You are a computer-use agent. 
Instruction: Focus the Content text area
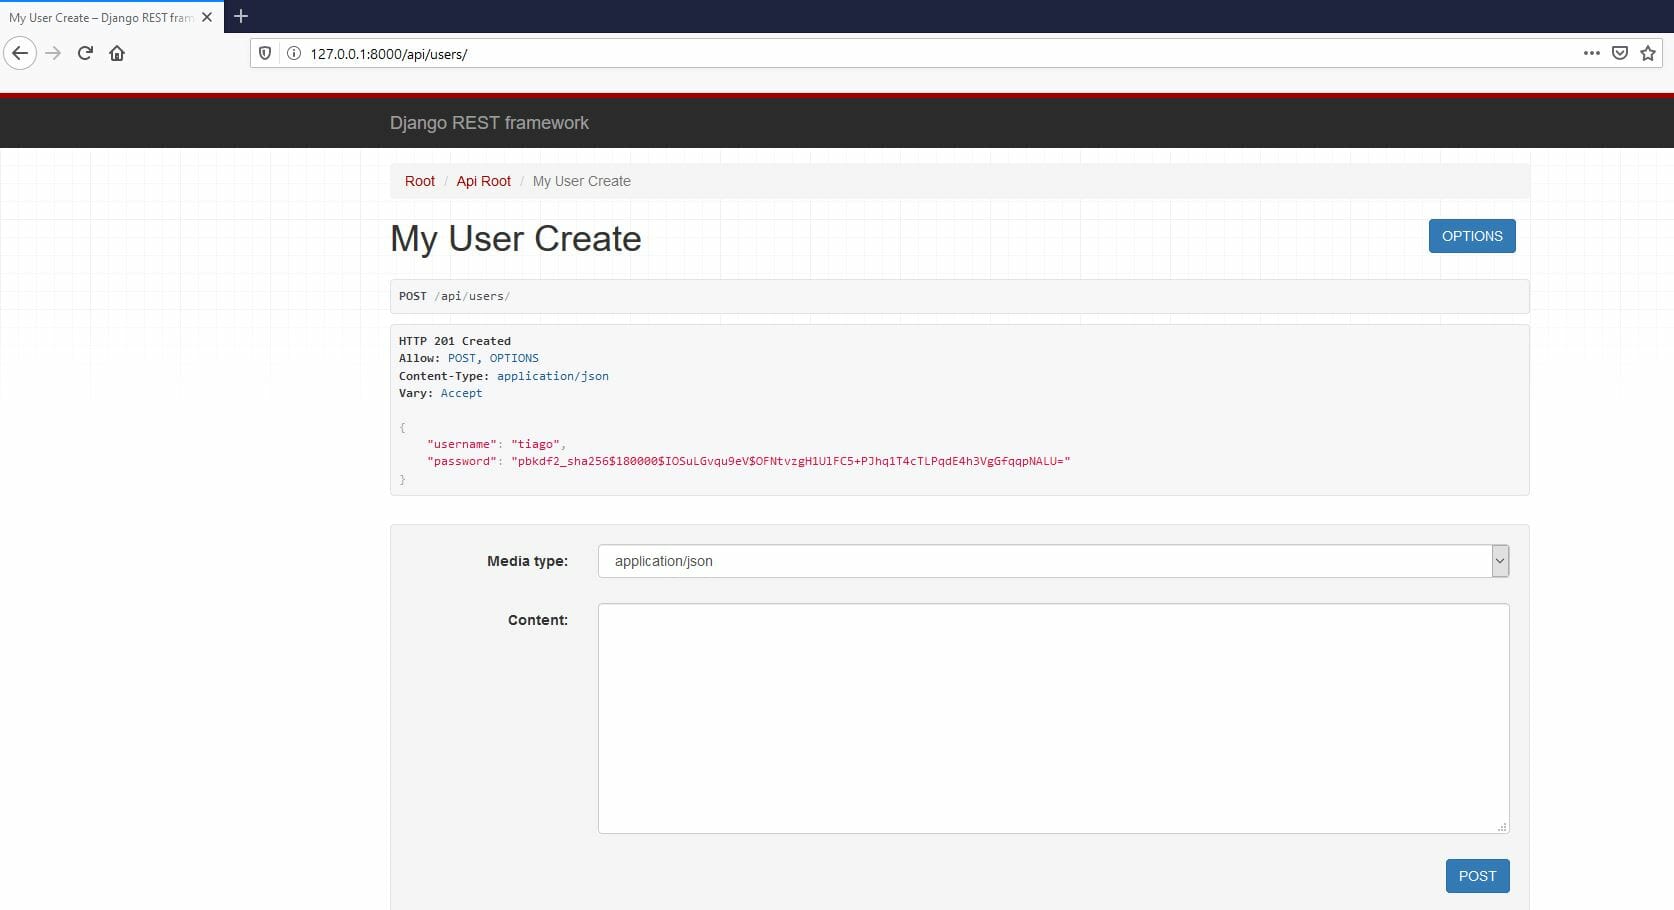(x=1053, y=718)
